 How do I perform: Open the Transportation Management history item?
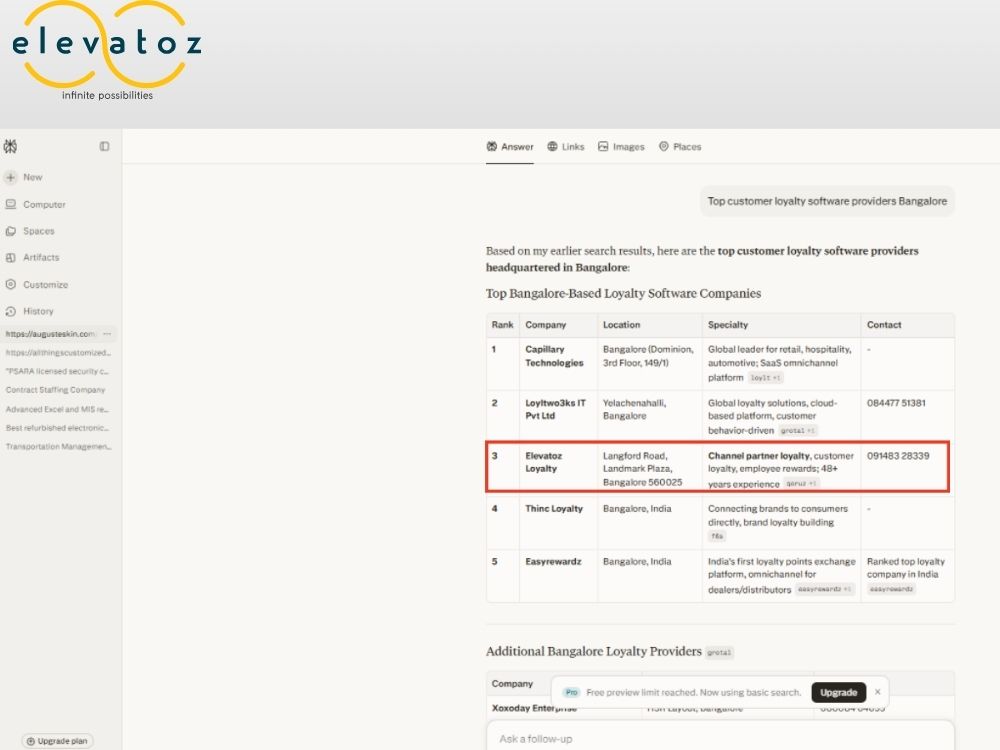pos(59,446)
